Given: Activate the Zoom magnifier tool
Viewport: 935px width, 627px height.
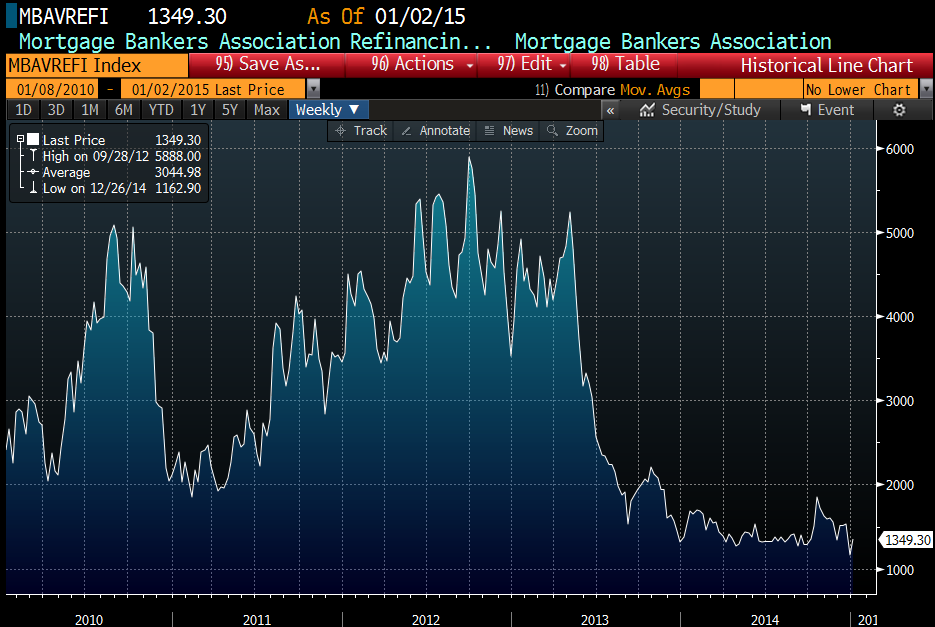Looking at the screenshot, I should click(571, 131).
